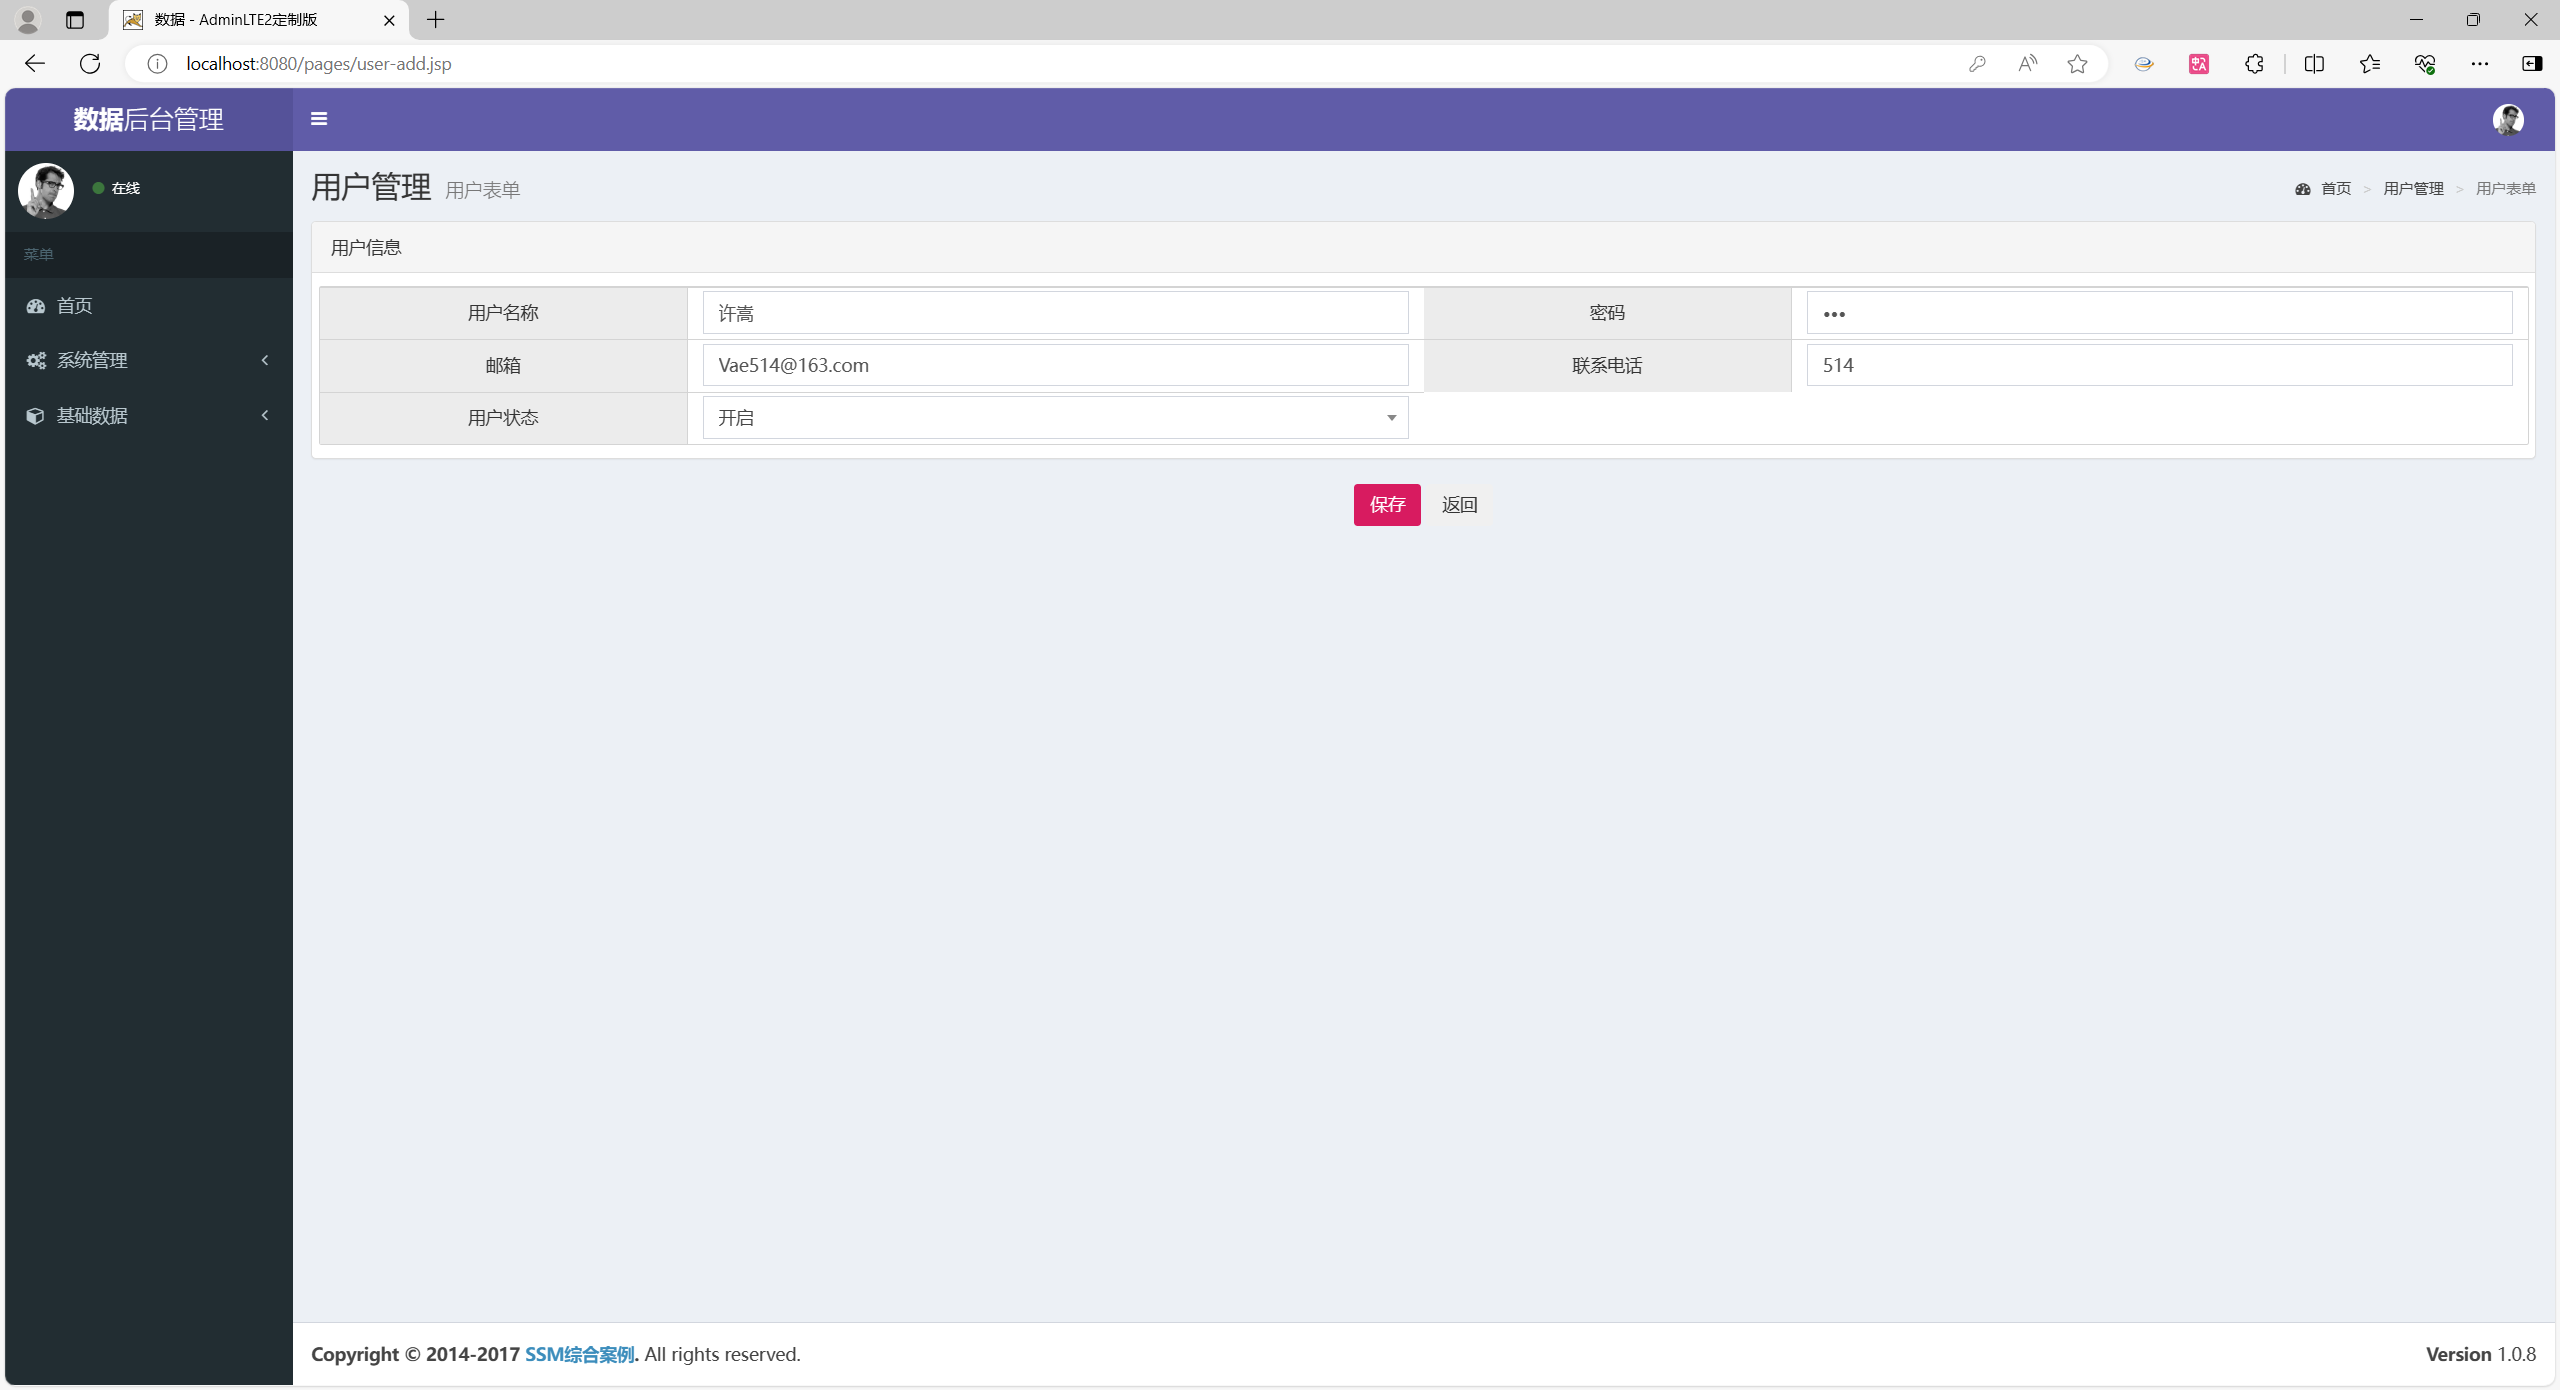Screen dimensions: 2560x1390
Task: Open the browser extensions puzzle icon
Action: pyautogui.click(x=2254, y=64)
